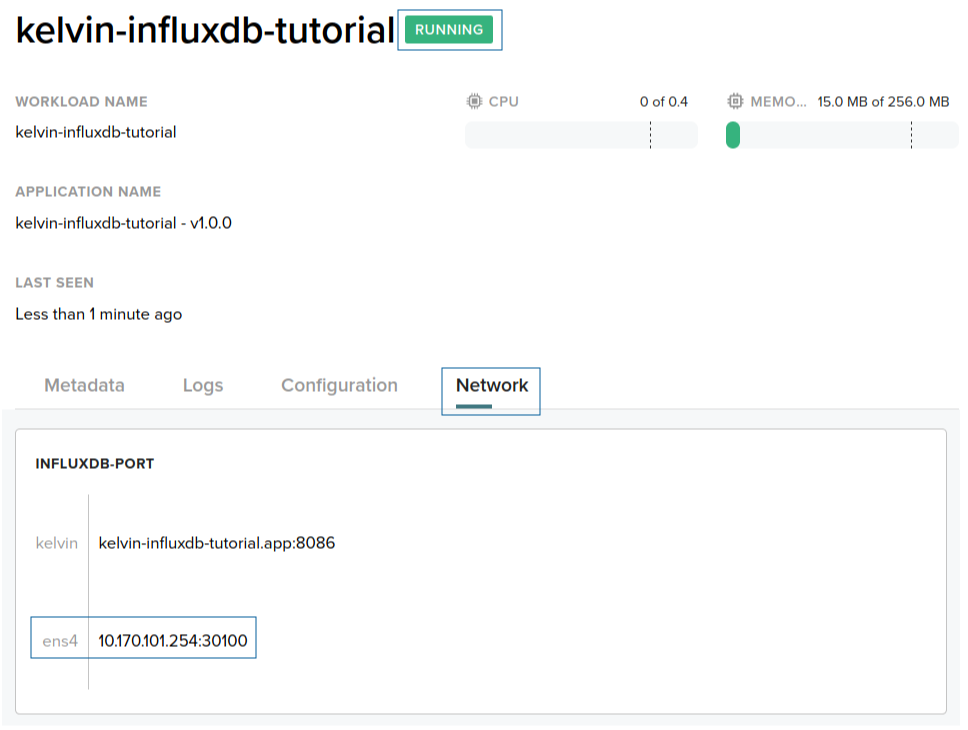Click the 10.170.101.254:30100 address

173,641
